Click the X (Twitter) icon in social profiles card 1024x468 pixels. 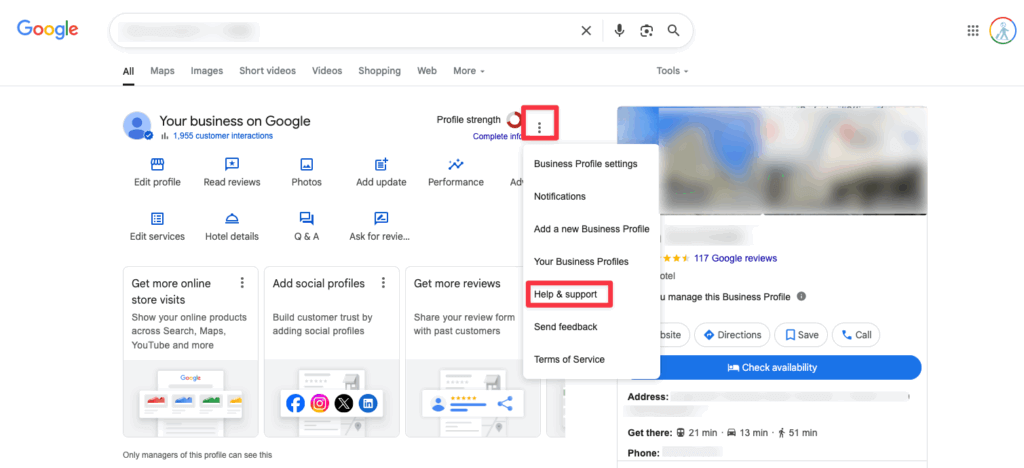click(x=344, y=403)
